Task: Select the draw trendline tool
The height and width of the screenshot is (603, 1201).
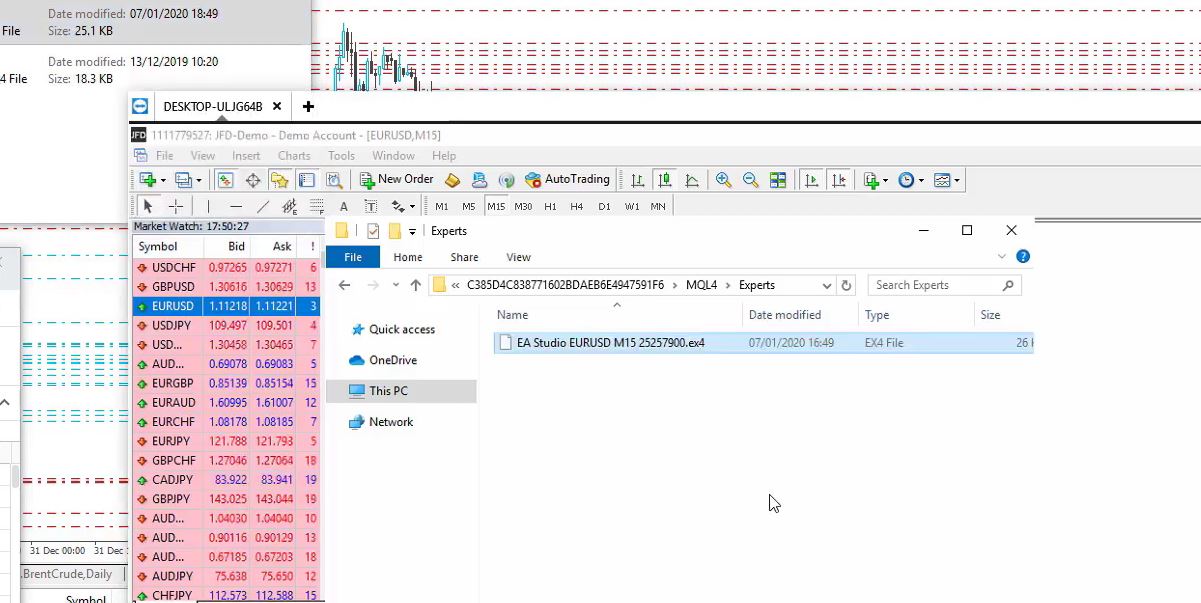Action: pyautogui.click(x=263, y=207)
